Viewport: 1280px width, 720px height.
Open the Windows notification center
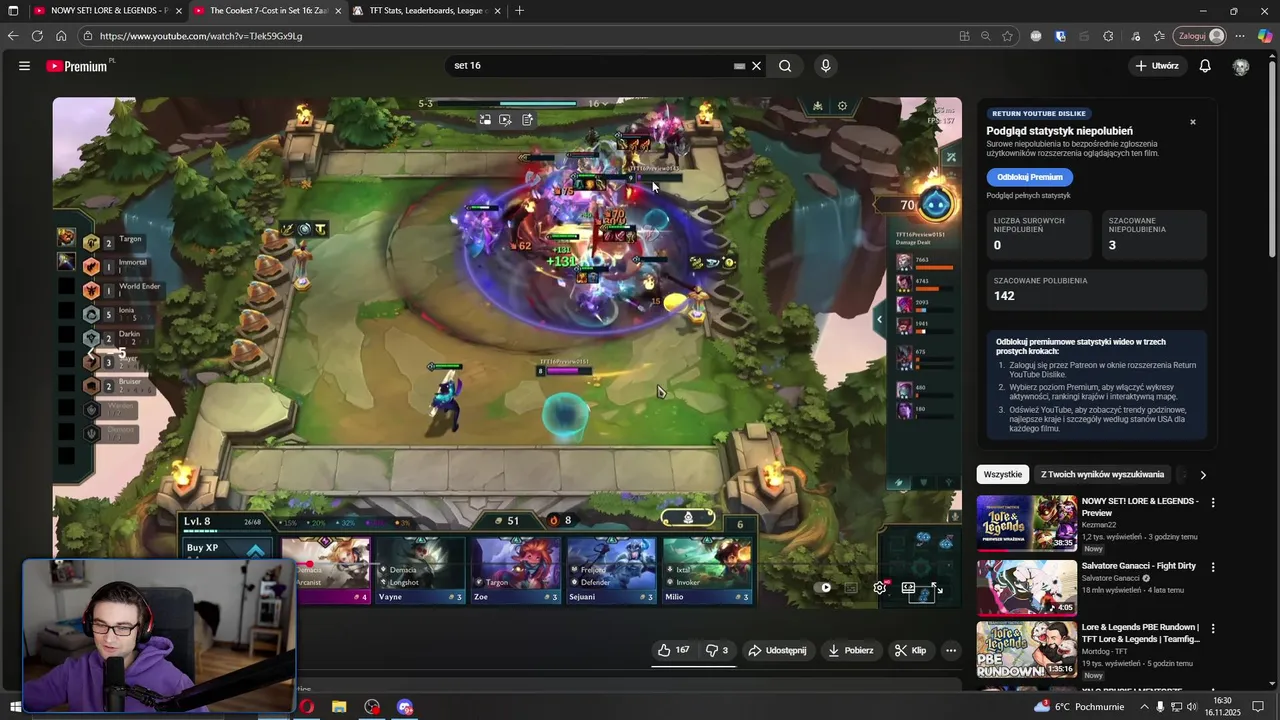pyautogui.click(x=1259, y=707)
